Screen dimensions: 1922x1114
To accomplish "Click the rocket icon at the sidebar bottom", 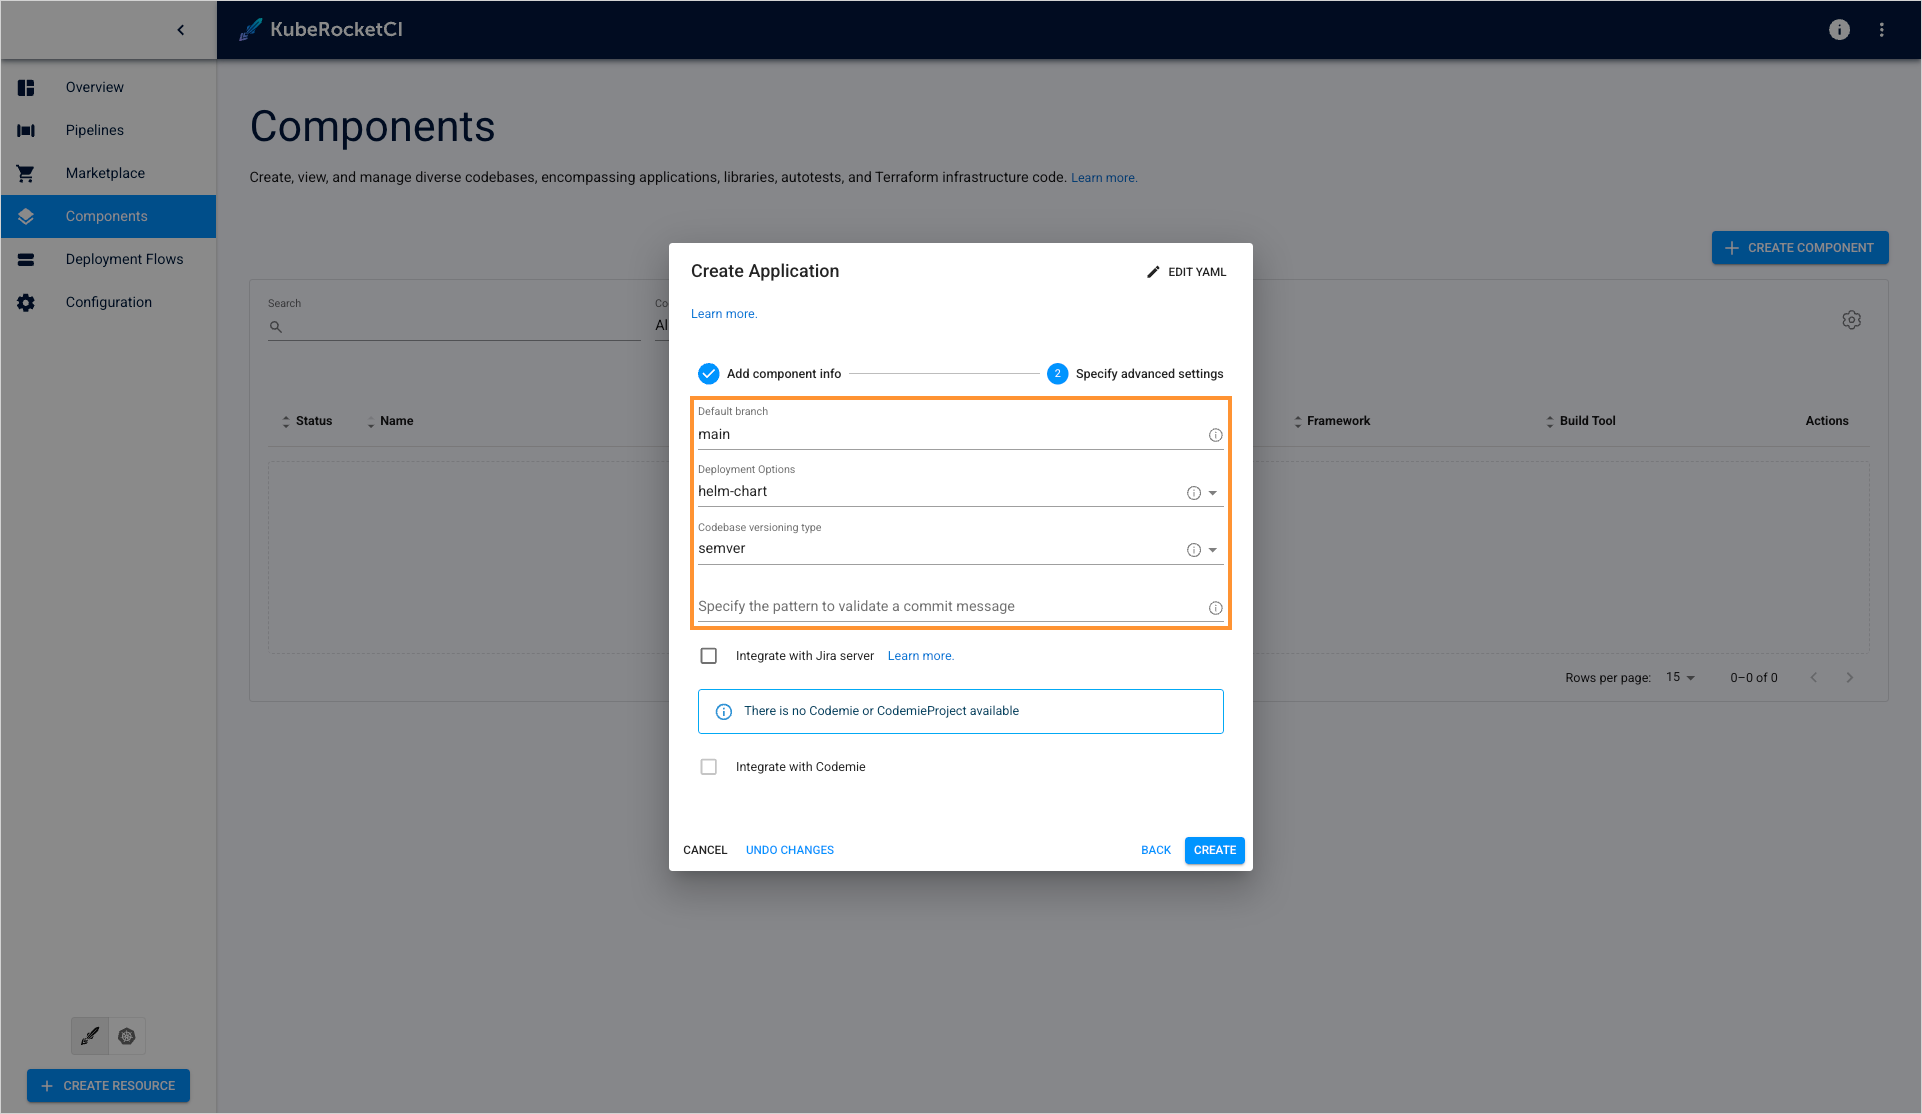I will [x=90, y=1036].
